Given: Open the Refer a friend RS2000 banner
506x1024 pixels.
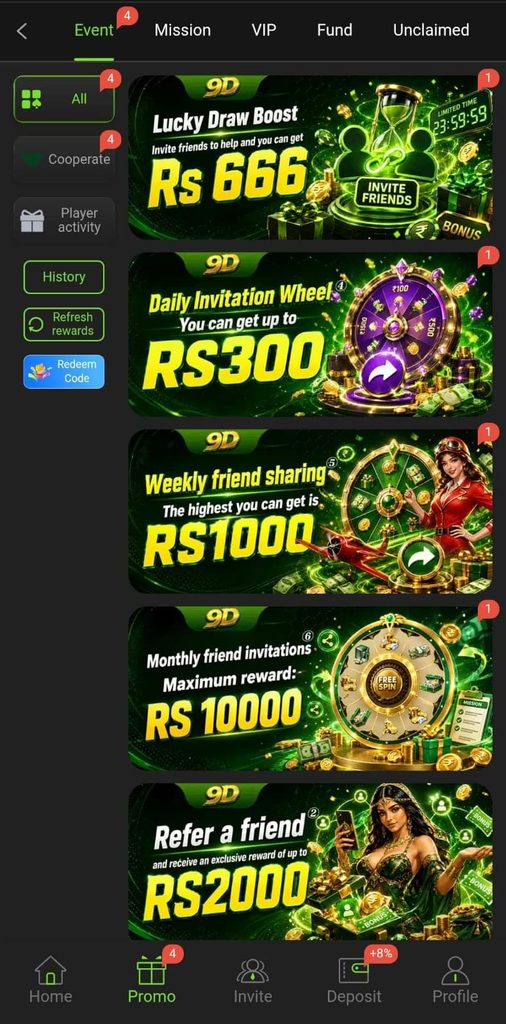Looking at the screenshot, I should tap(310, 862).
